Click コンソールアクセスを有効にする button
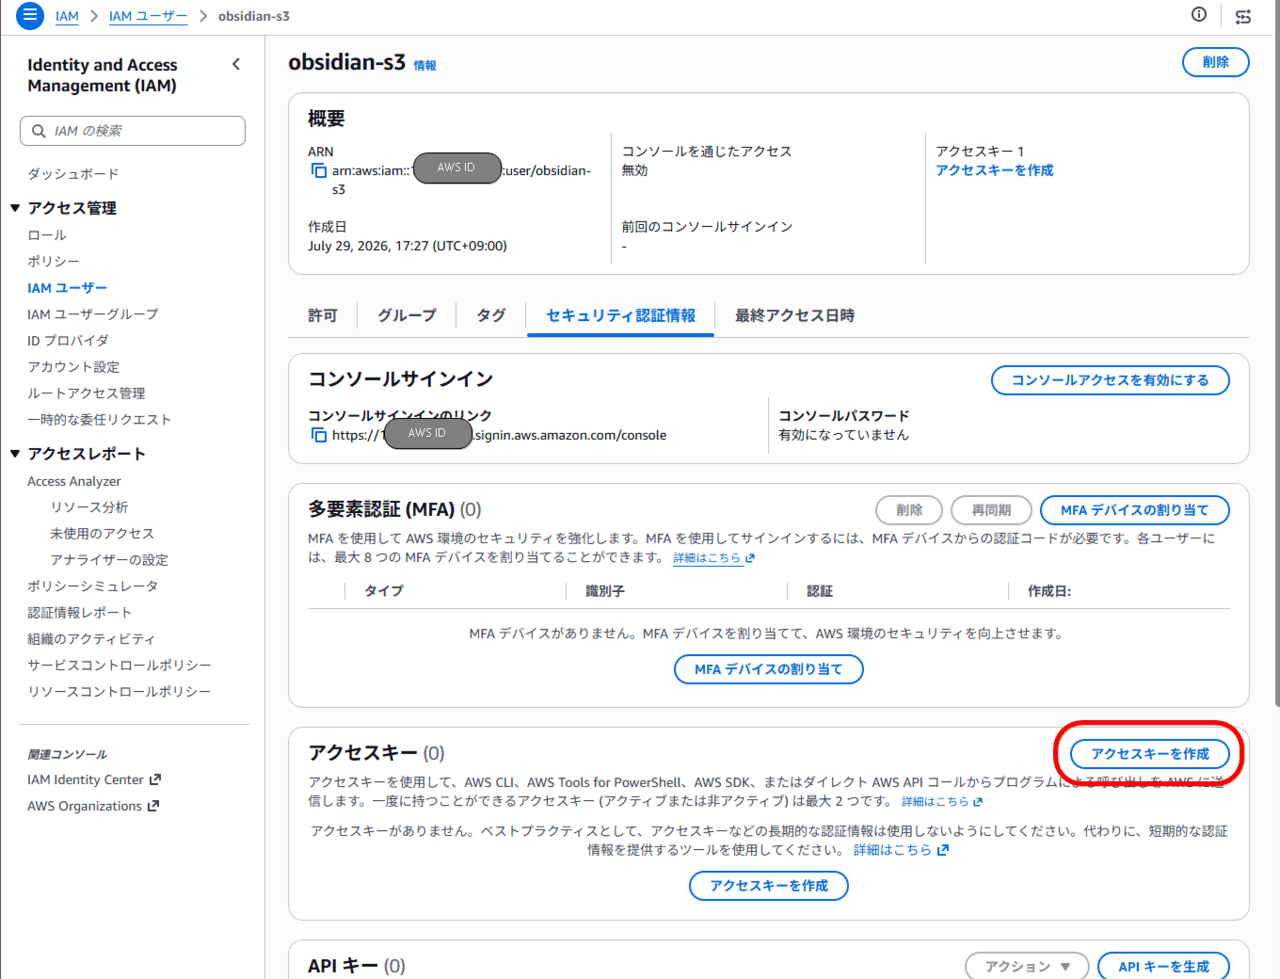The width and height of the screenshot is (1280, 979). coord(1110,380)
